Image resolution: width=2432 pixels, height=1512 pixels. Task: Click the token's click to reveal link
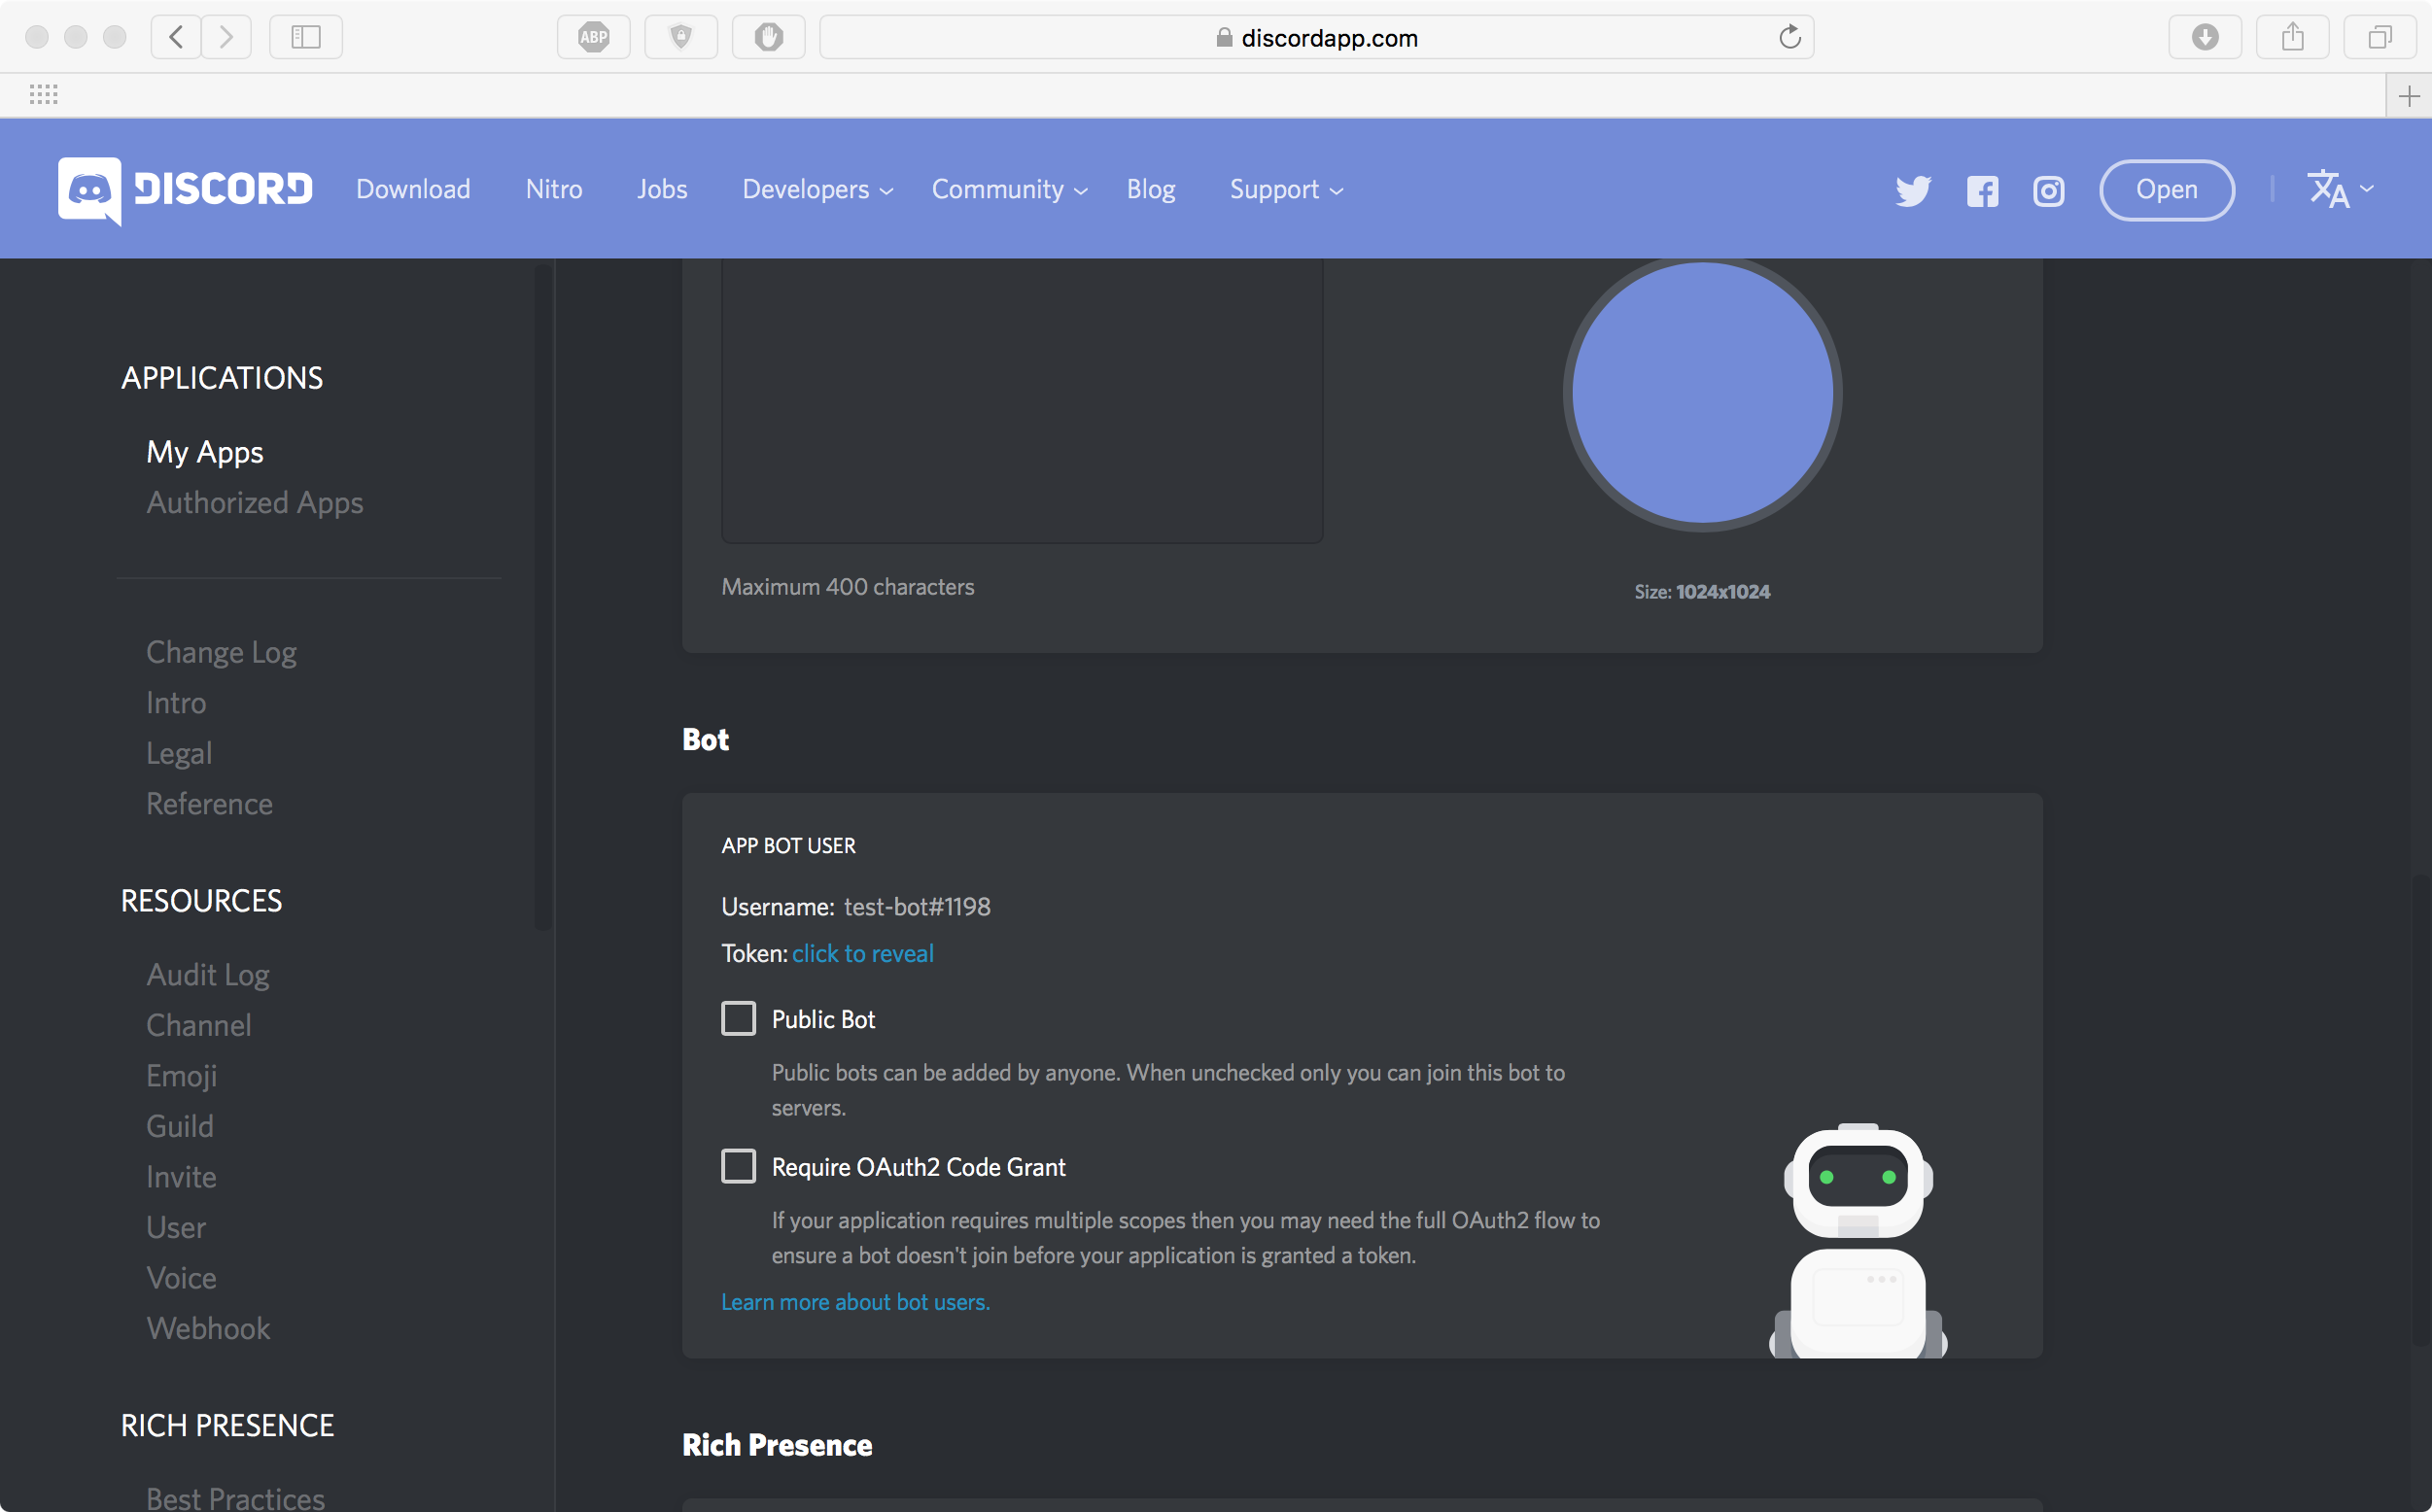pos(862,953)
